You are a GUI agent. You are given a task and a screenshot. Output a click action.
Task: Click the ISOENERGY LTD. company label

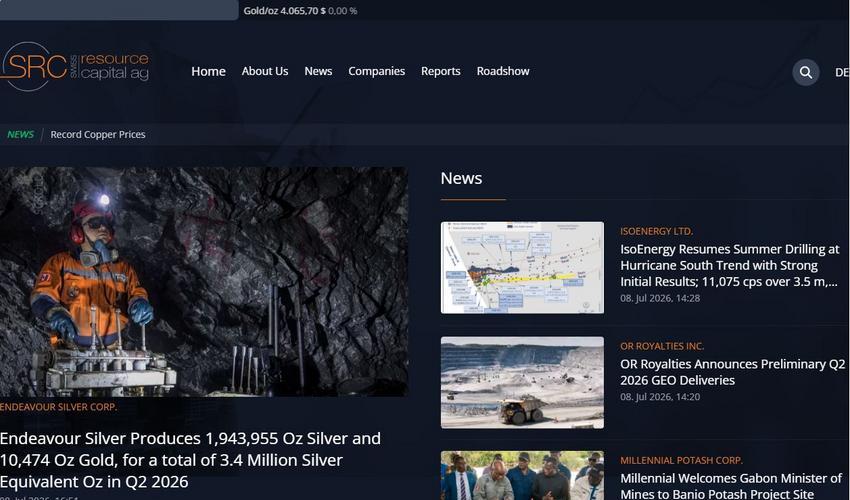[x=656, y=231]
